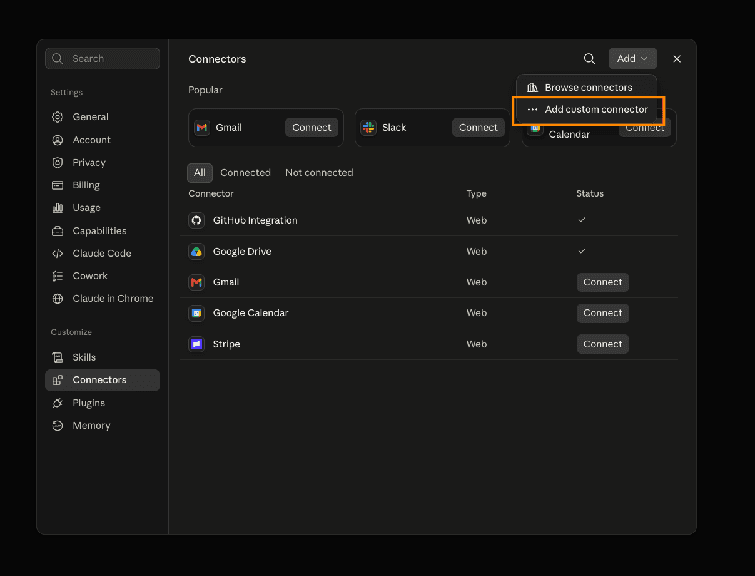This screenshot has width=755, height=576.
Task: Connect Stripe in the connector table
Action: click(603, 344)
